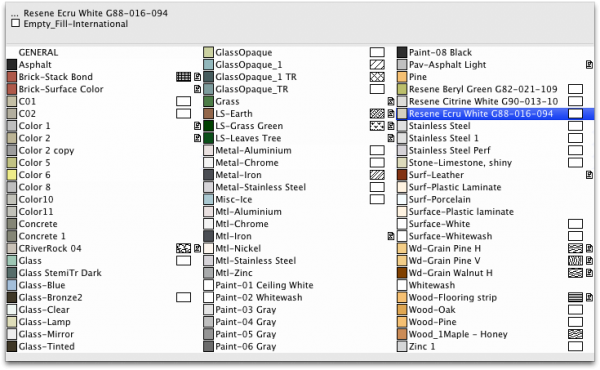Select Color 2 copy entry
This screenshot has width=600, height=370.
(x=46, y=150)
